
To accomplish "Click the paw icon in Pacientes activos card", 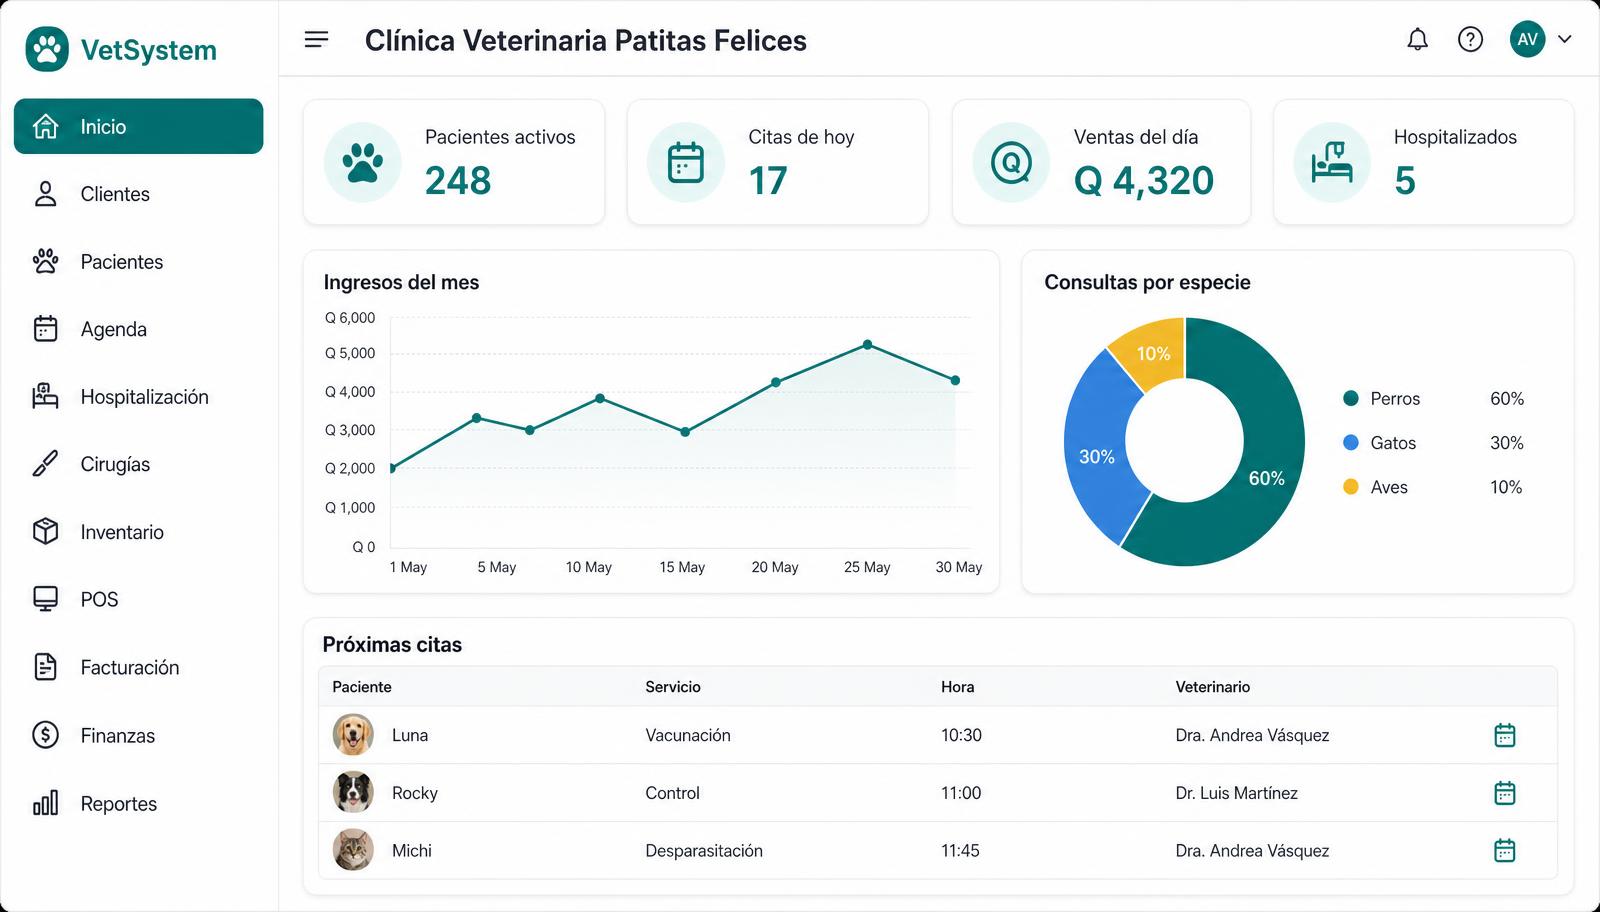I will click(x=362, y=162).
